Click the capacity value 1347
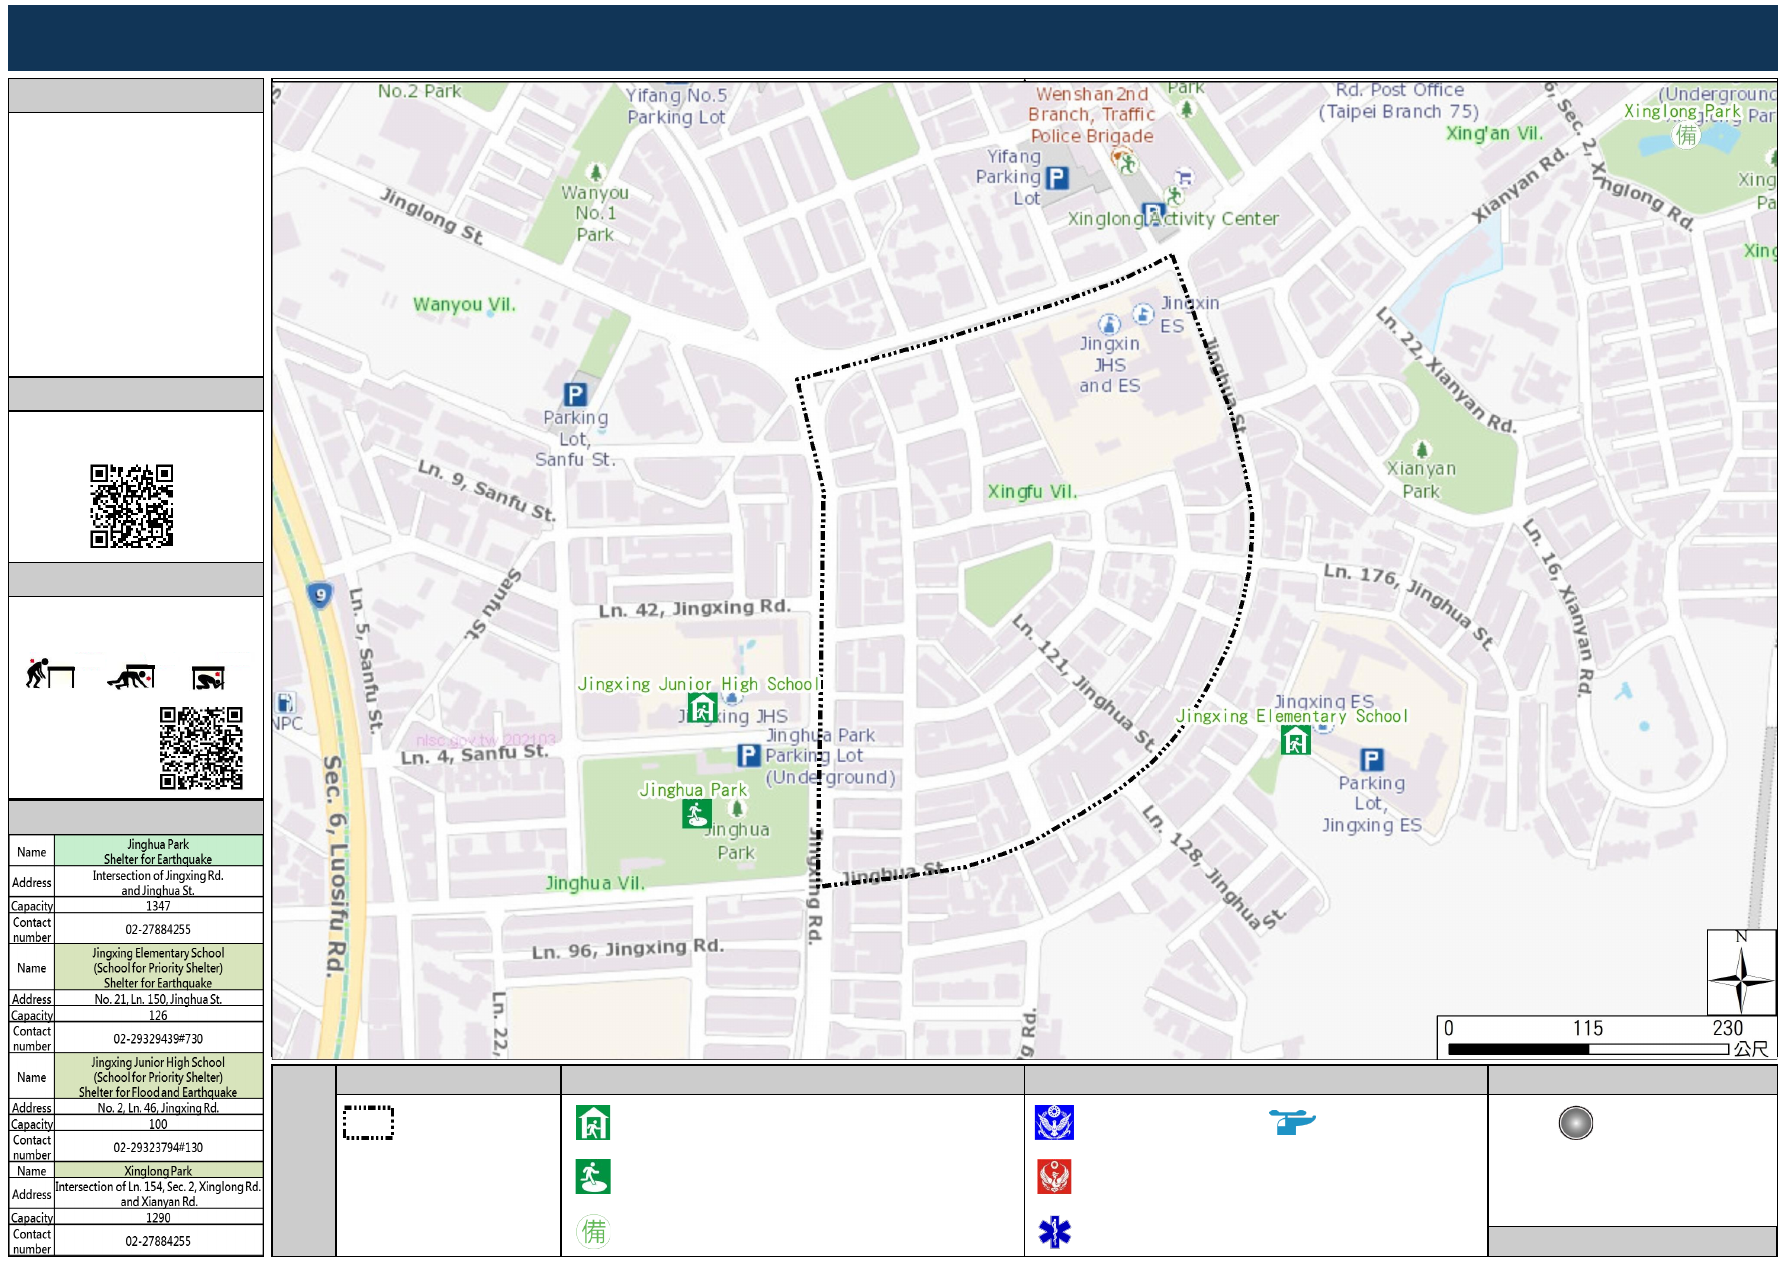The image size is (1786, 1263). pyautogui.click(x=158, y=906)
